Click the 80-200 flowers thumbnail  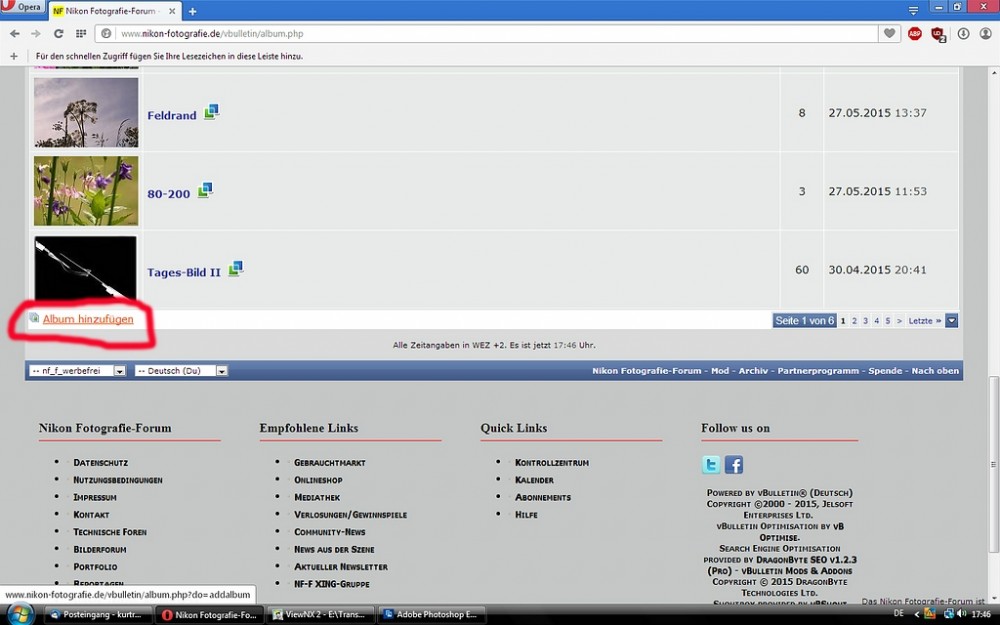click(x=85, y=191)
